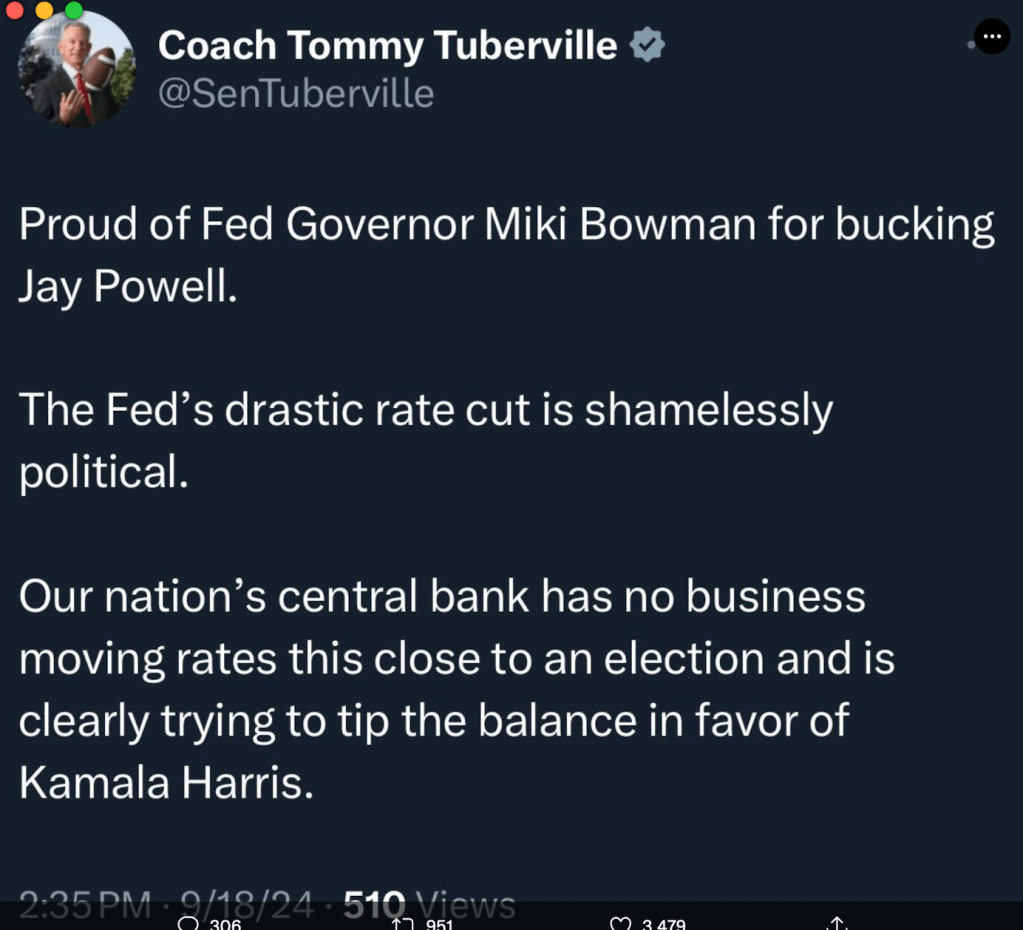Click the reply speech bubble icon
This screenshot has width=1023, height=930.
[187, 923]
